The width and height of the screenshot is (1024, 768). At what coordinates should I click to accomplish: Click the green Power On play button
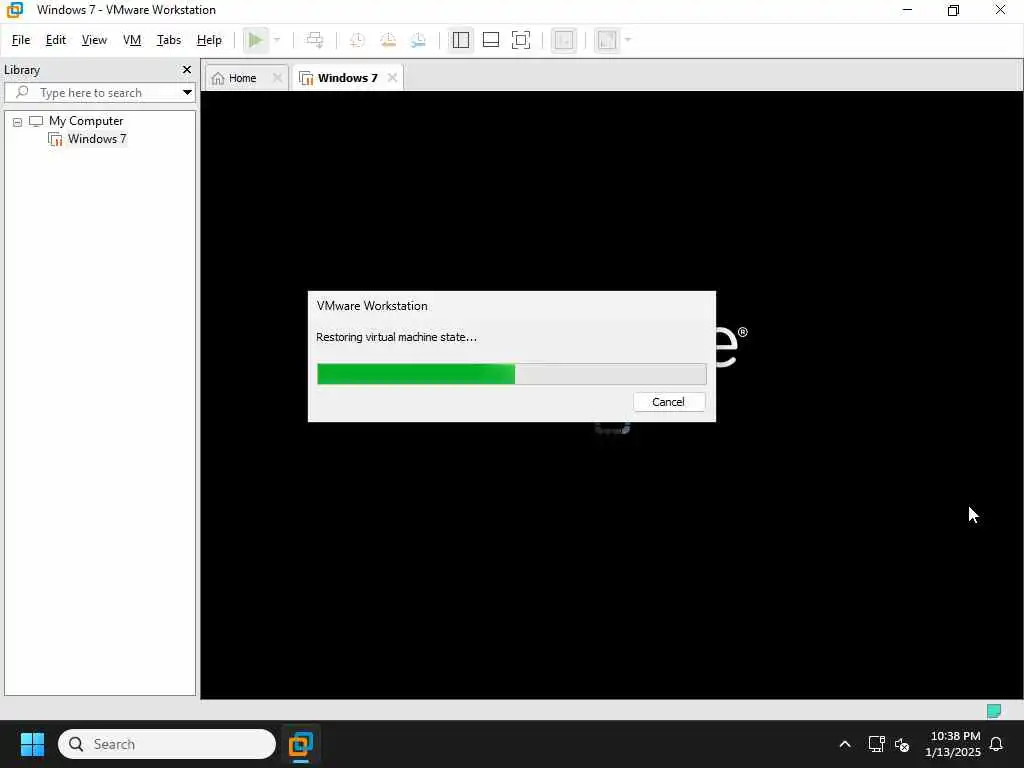(x=255, y=40)
